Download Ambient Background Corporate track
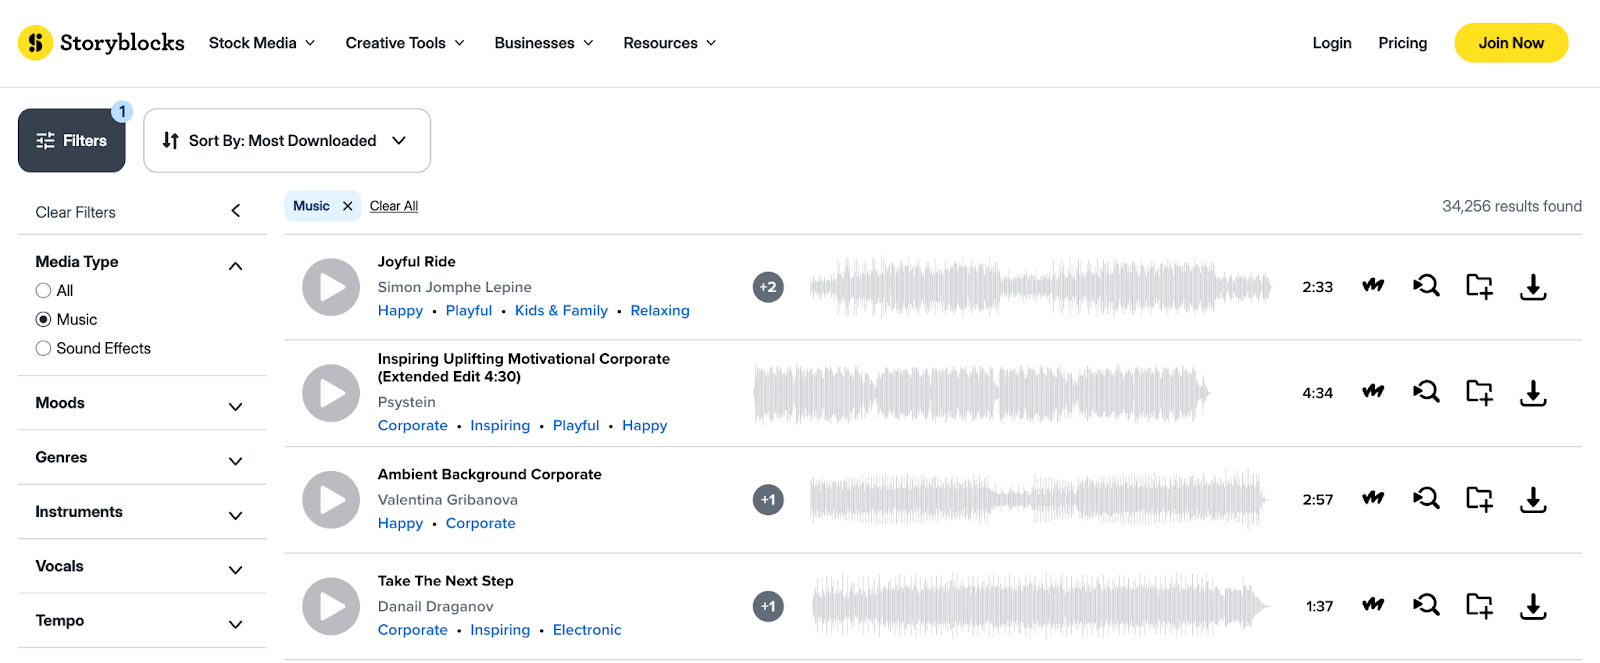1600x663 pixels. 1533,499
